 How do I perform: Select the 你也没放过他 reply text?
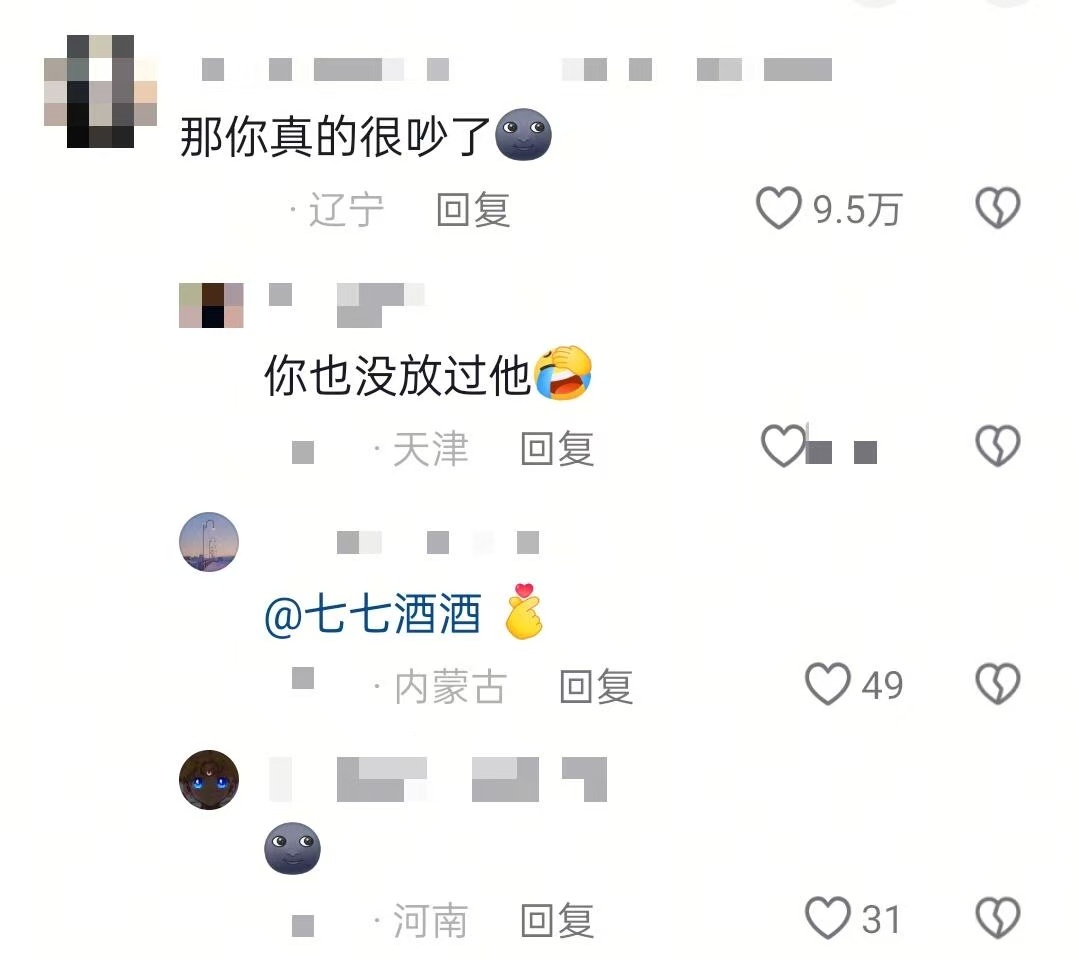397,376
